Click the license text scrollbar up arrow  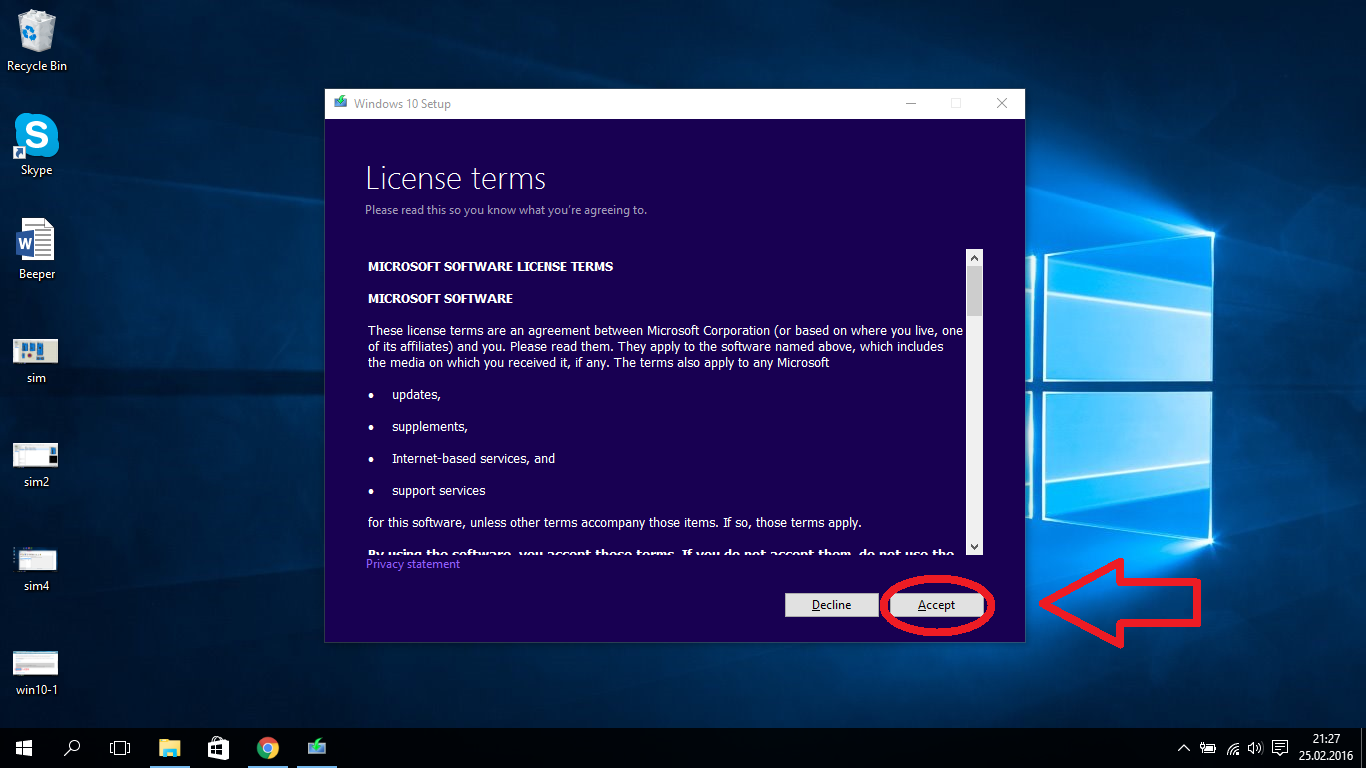974,258
